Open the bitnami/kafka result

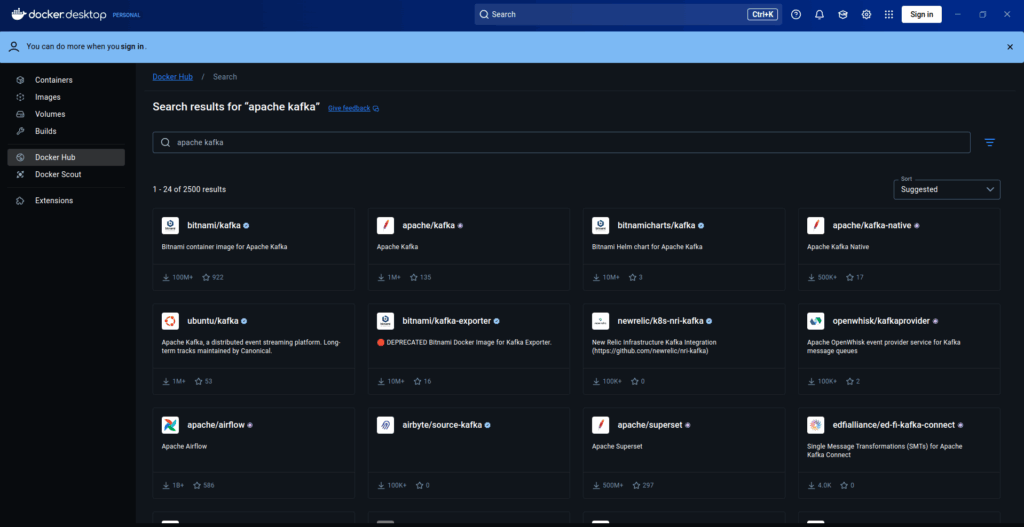(253, 249)
